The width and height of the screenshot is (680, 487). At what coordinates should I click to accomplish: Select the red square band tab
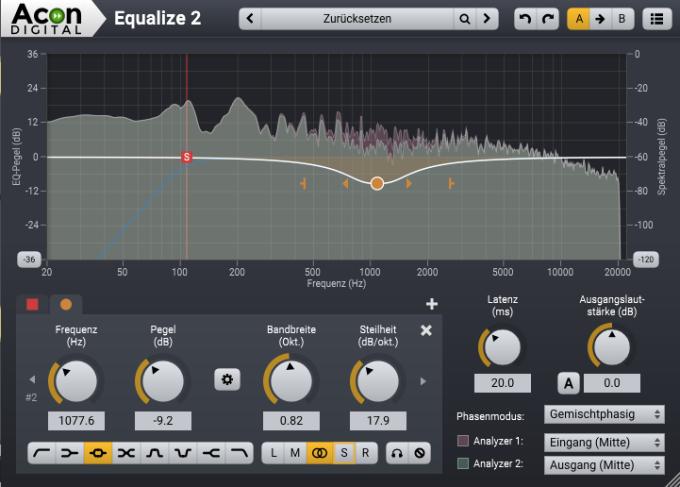click(33, 304)
